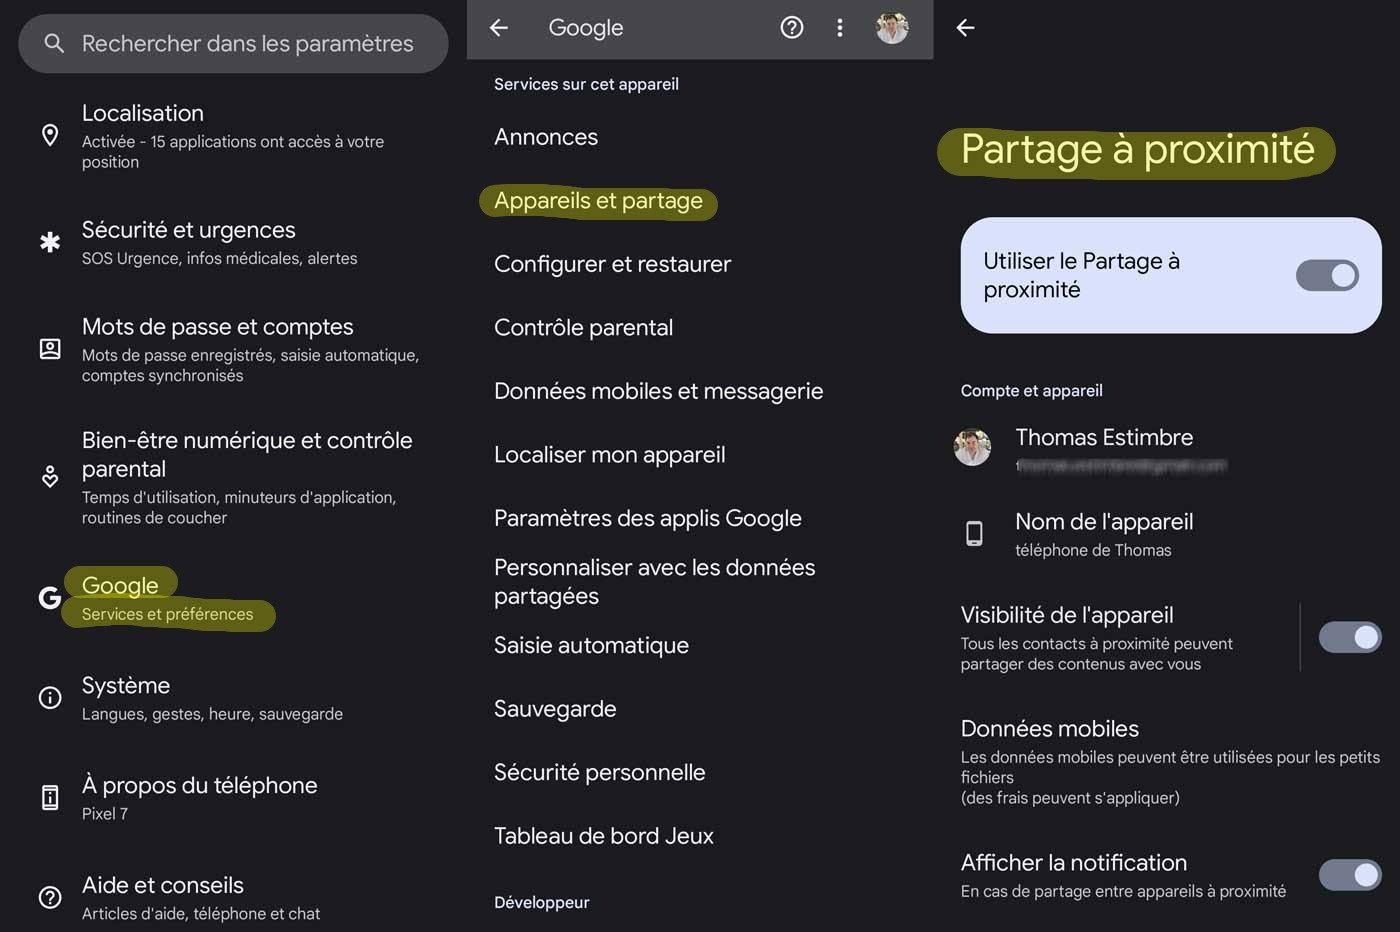Click the Système info icon
Viewport: 1400px width, 932px height.
[50, 698]
